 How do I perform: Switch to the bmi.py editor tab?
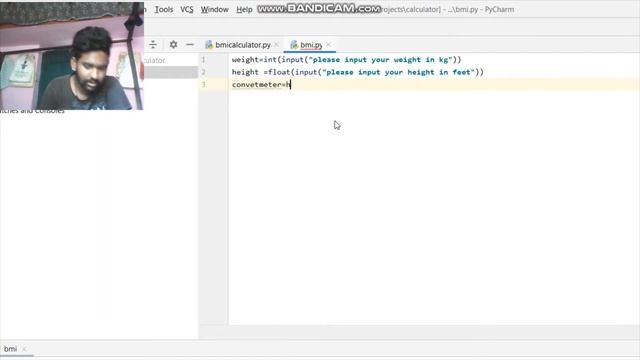pyautogui.click(x=311, y=45)
